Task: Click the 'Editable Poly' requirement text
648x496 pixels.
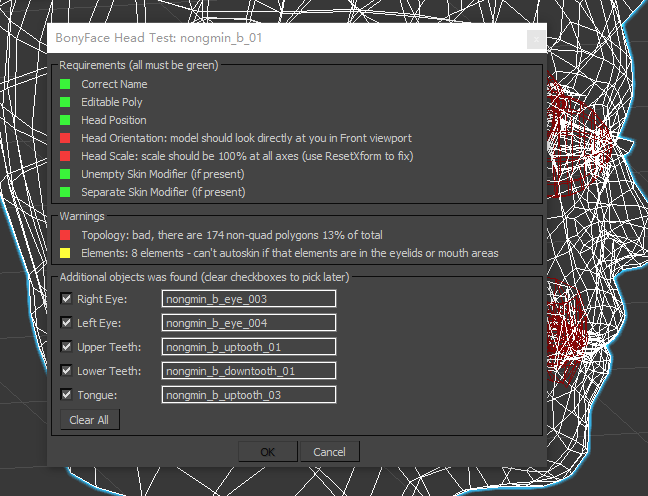Action: [112, 102]
